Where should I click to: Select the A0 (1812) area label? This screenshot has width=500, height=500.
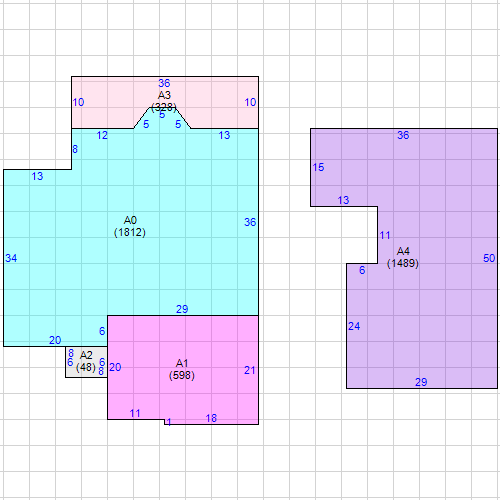coord(130,226)
